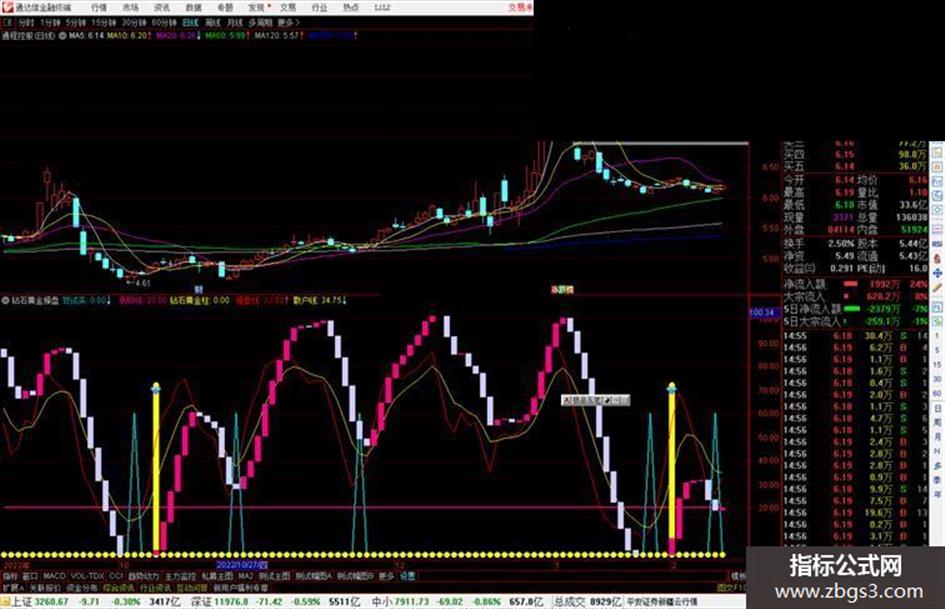Open the 新用户福利专享 link
Image resolution: width=945 pixels, height=609 pixels.
click(x=240, y=587)
